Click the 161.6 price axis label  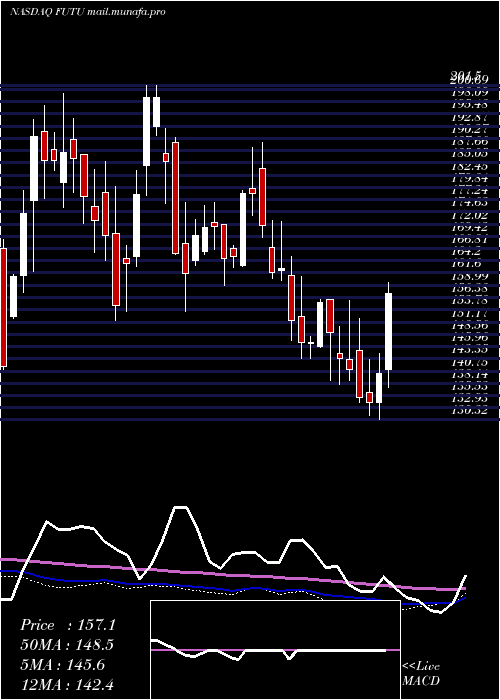coord(466,265)
